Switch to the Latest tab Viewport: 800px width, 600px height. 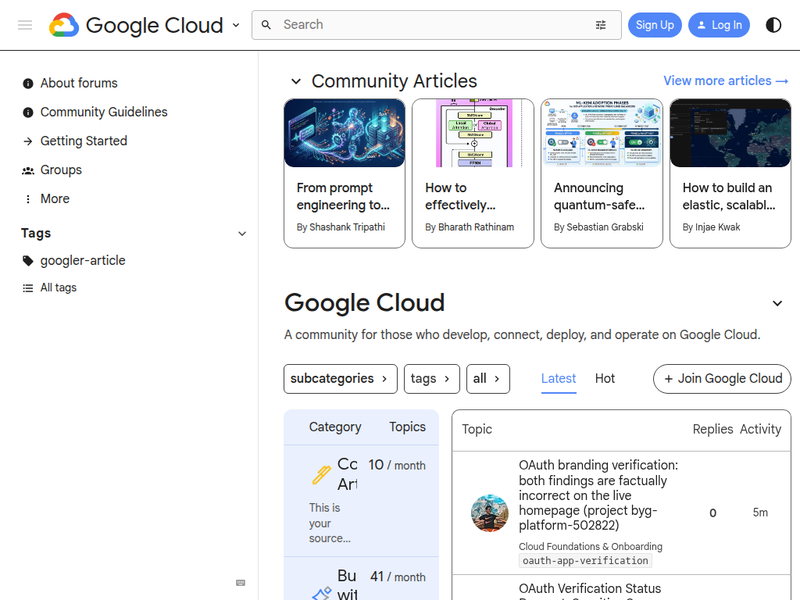558,379
